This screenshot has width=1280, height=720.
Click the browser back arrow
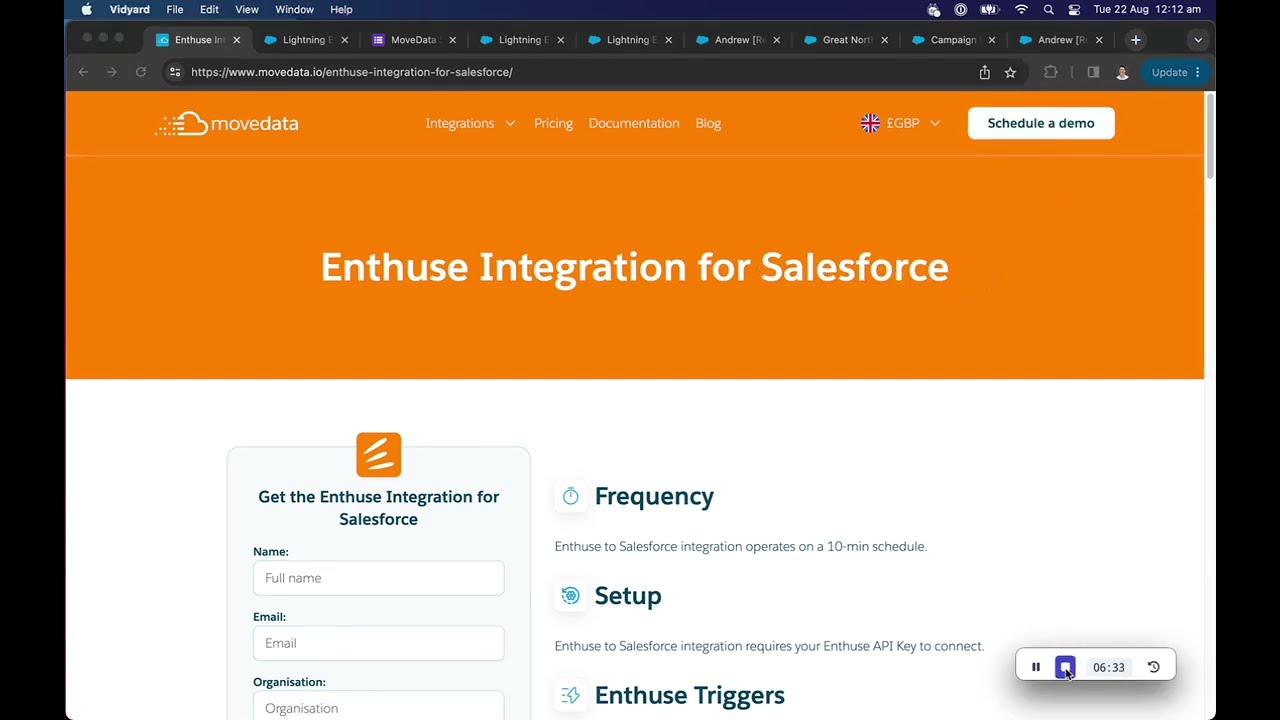(83, 72)
